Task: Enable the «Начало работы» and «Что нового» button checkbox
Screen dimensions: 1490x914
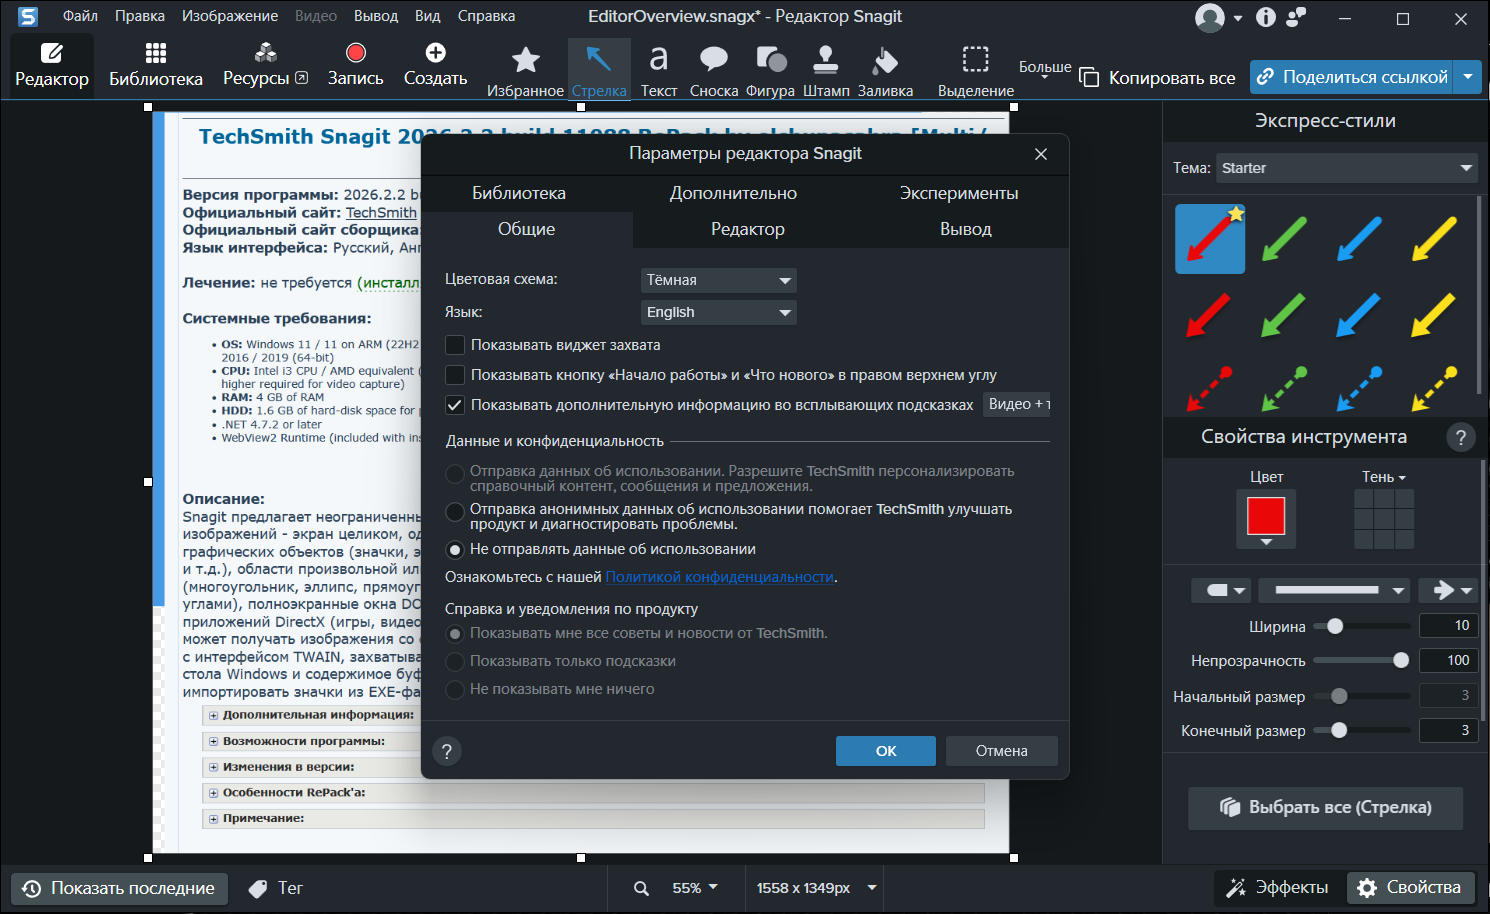Action: tap(455, 375)
